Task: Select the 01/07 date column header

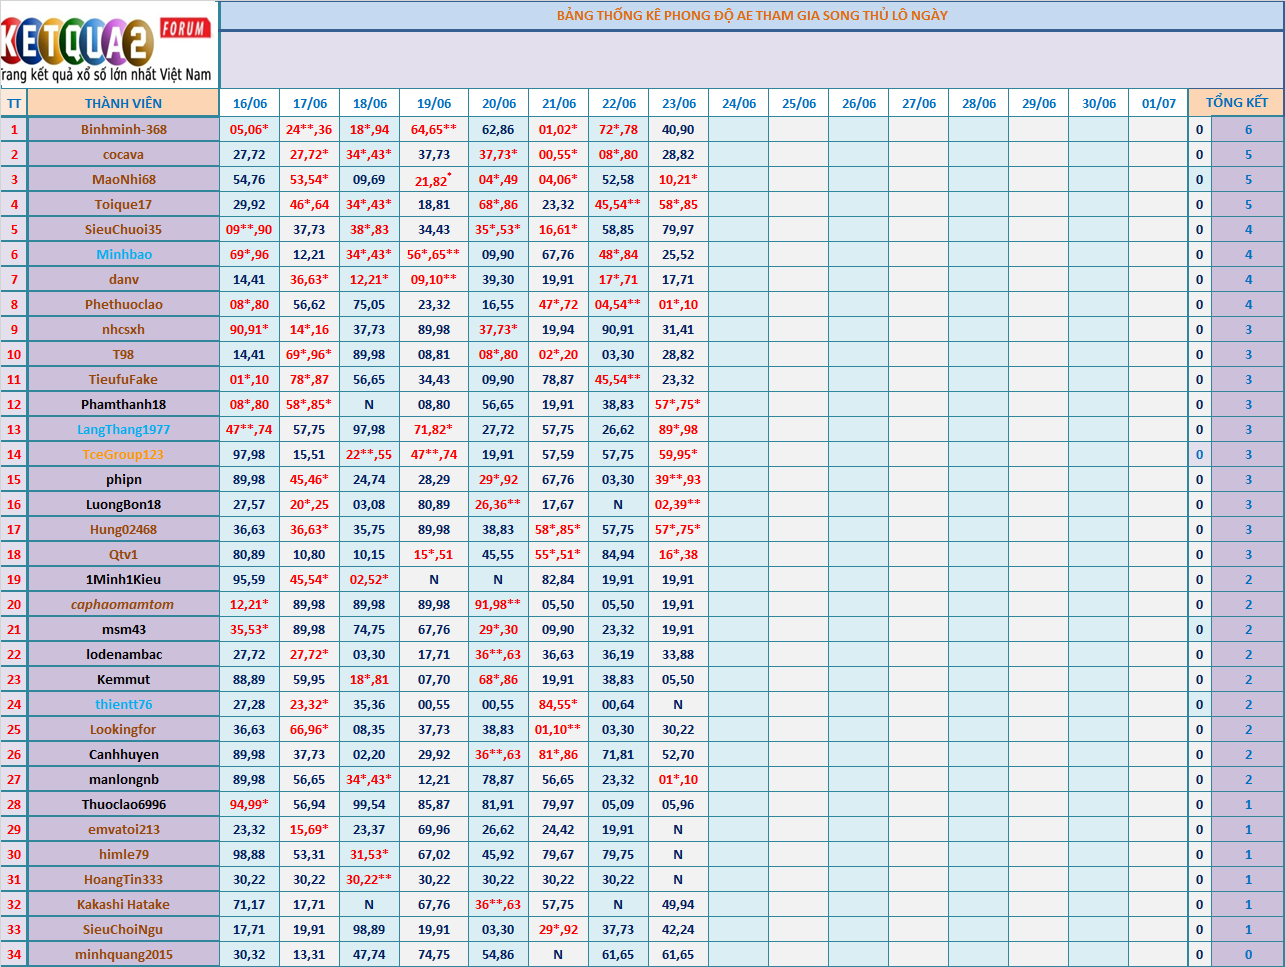Action: point(1158,103)
